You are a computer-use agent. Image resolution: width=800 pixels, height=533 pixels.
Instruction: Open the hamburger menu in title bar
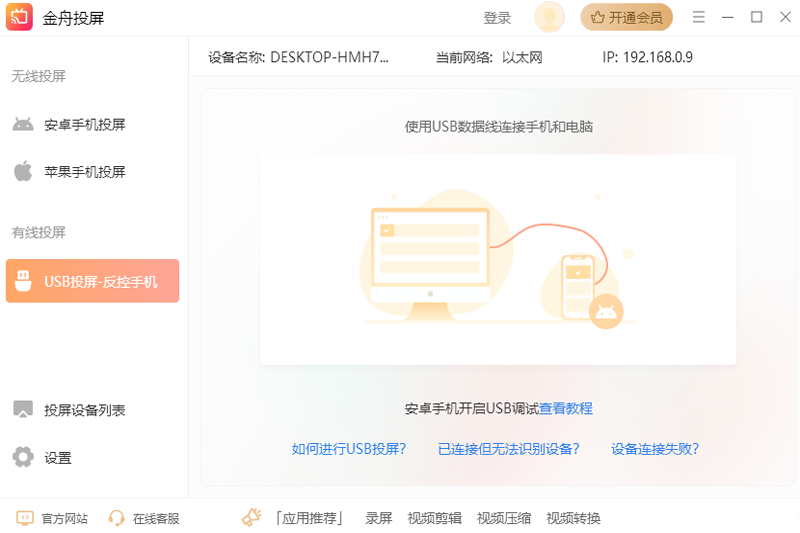point(699,17)
